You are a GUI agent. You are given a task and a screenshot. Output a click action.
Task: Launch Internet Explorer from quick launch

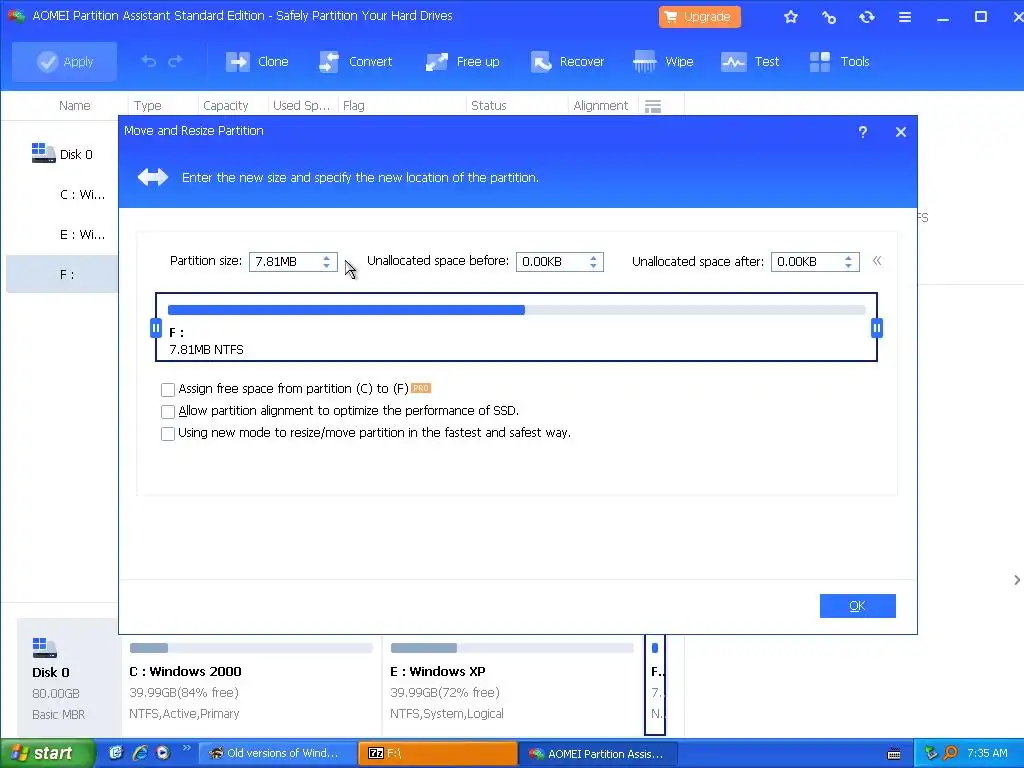click(140, 753)
